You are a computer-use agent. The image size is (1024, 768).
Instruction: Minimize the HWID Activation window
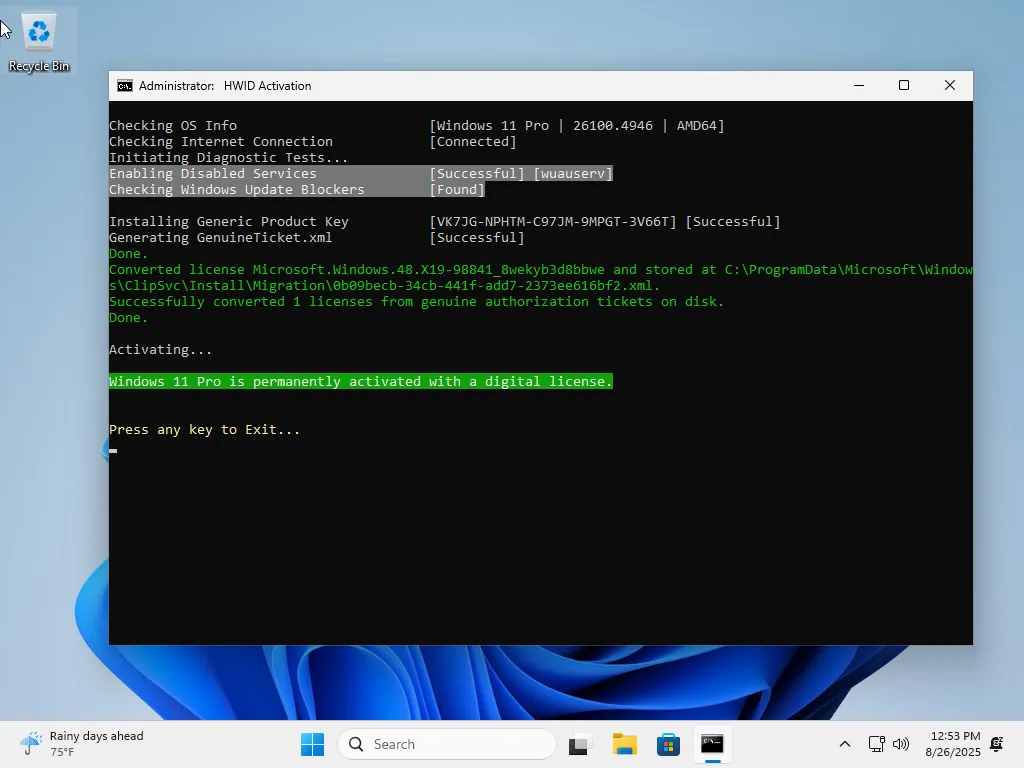(859, 86)
